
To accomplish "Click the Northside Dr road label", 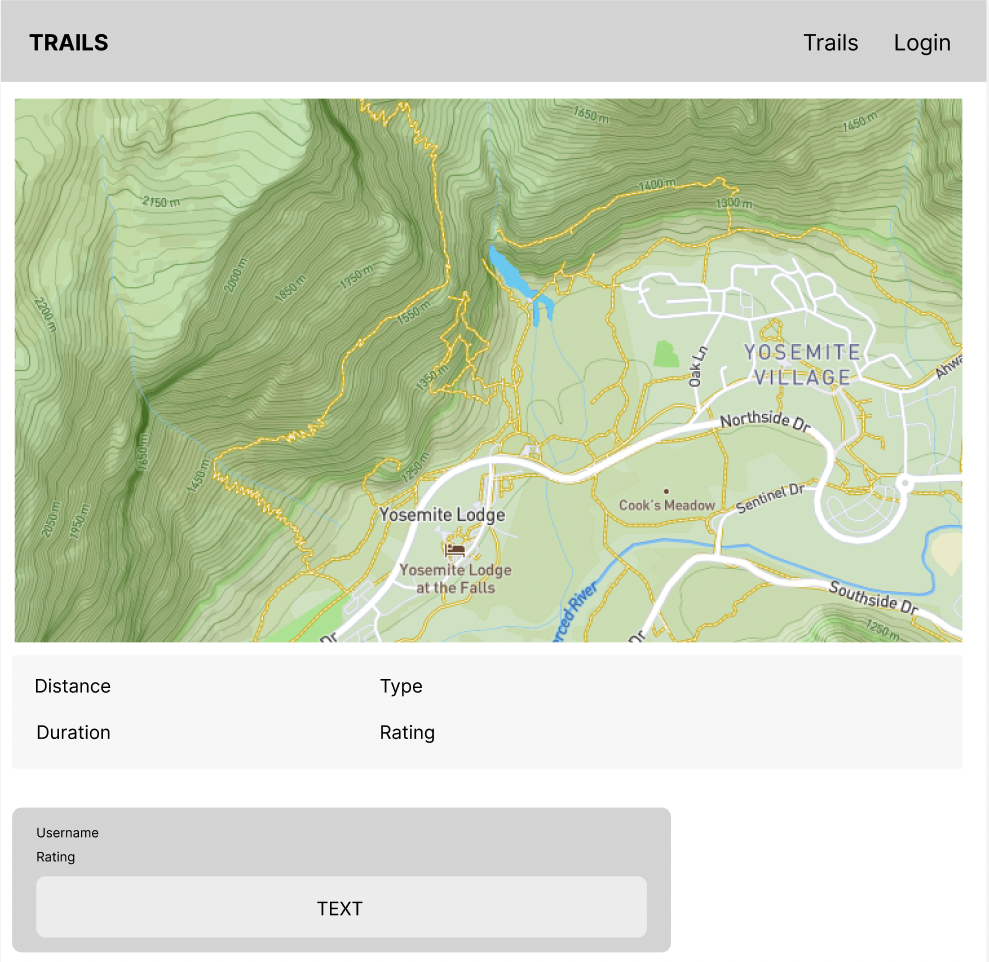I will click(765, 421).
